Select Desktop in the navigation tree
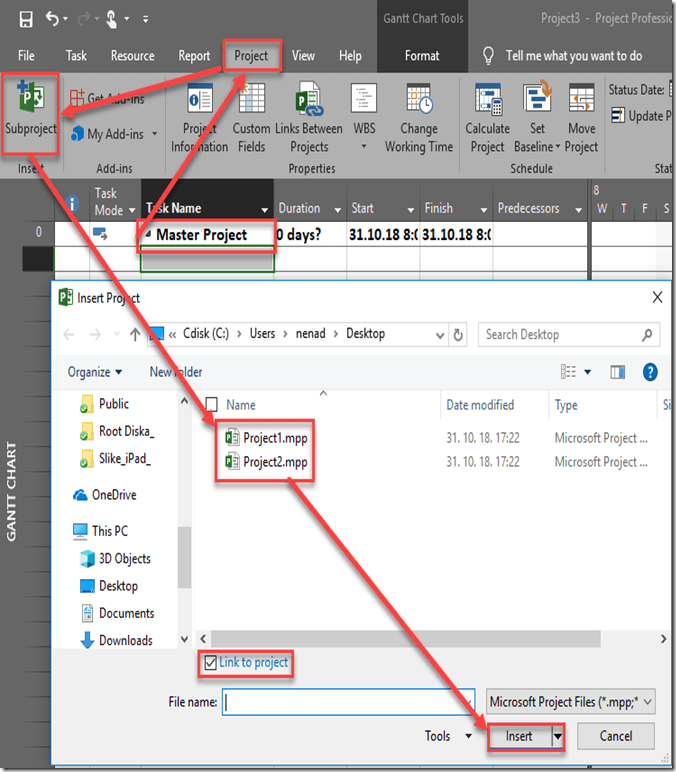Screen dimensions: 676x772 [118, 586]
